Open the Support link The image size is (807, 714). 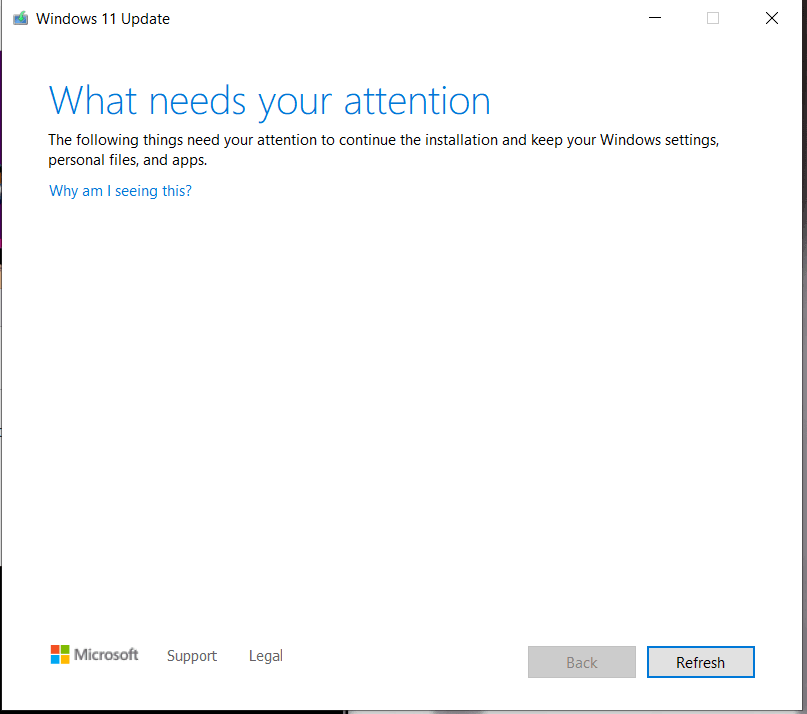pos(192,656)
